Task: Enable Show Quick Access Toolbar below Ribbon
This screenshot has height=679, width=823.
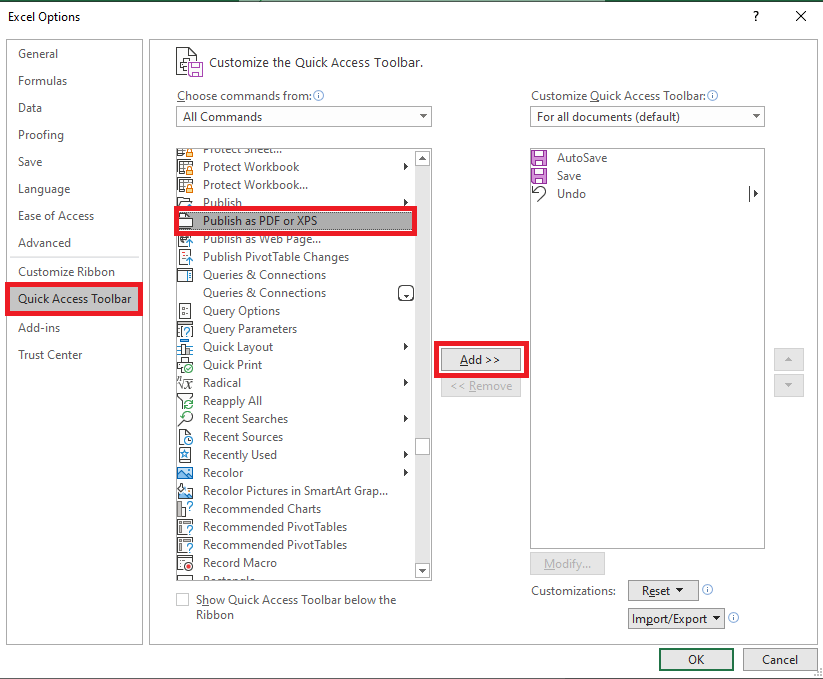Action: pyautogui.click(x=183, y=599)
